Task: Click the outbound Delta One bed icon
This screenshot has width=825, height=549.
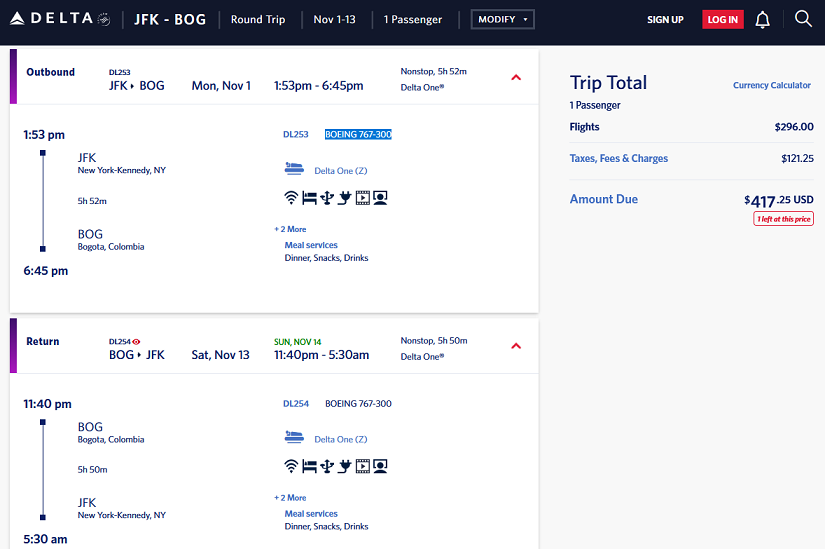Action: [294, 168]
